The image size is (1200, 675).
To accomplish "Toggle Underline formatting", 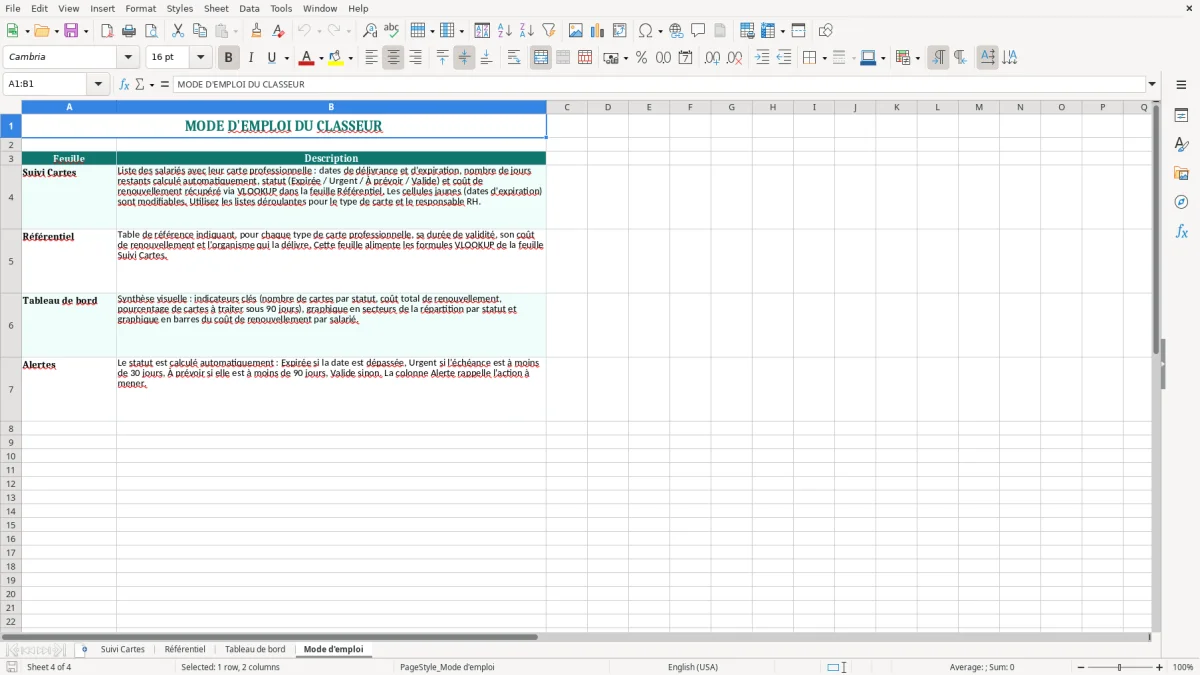I will (270, 58).
